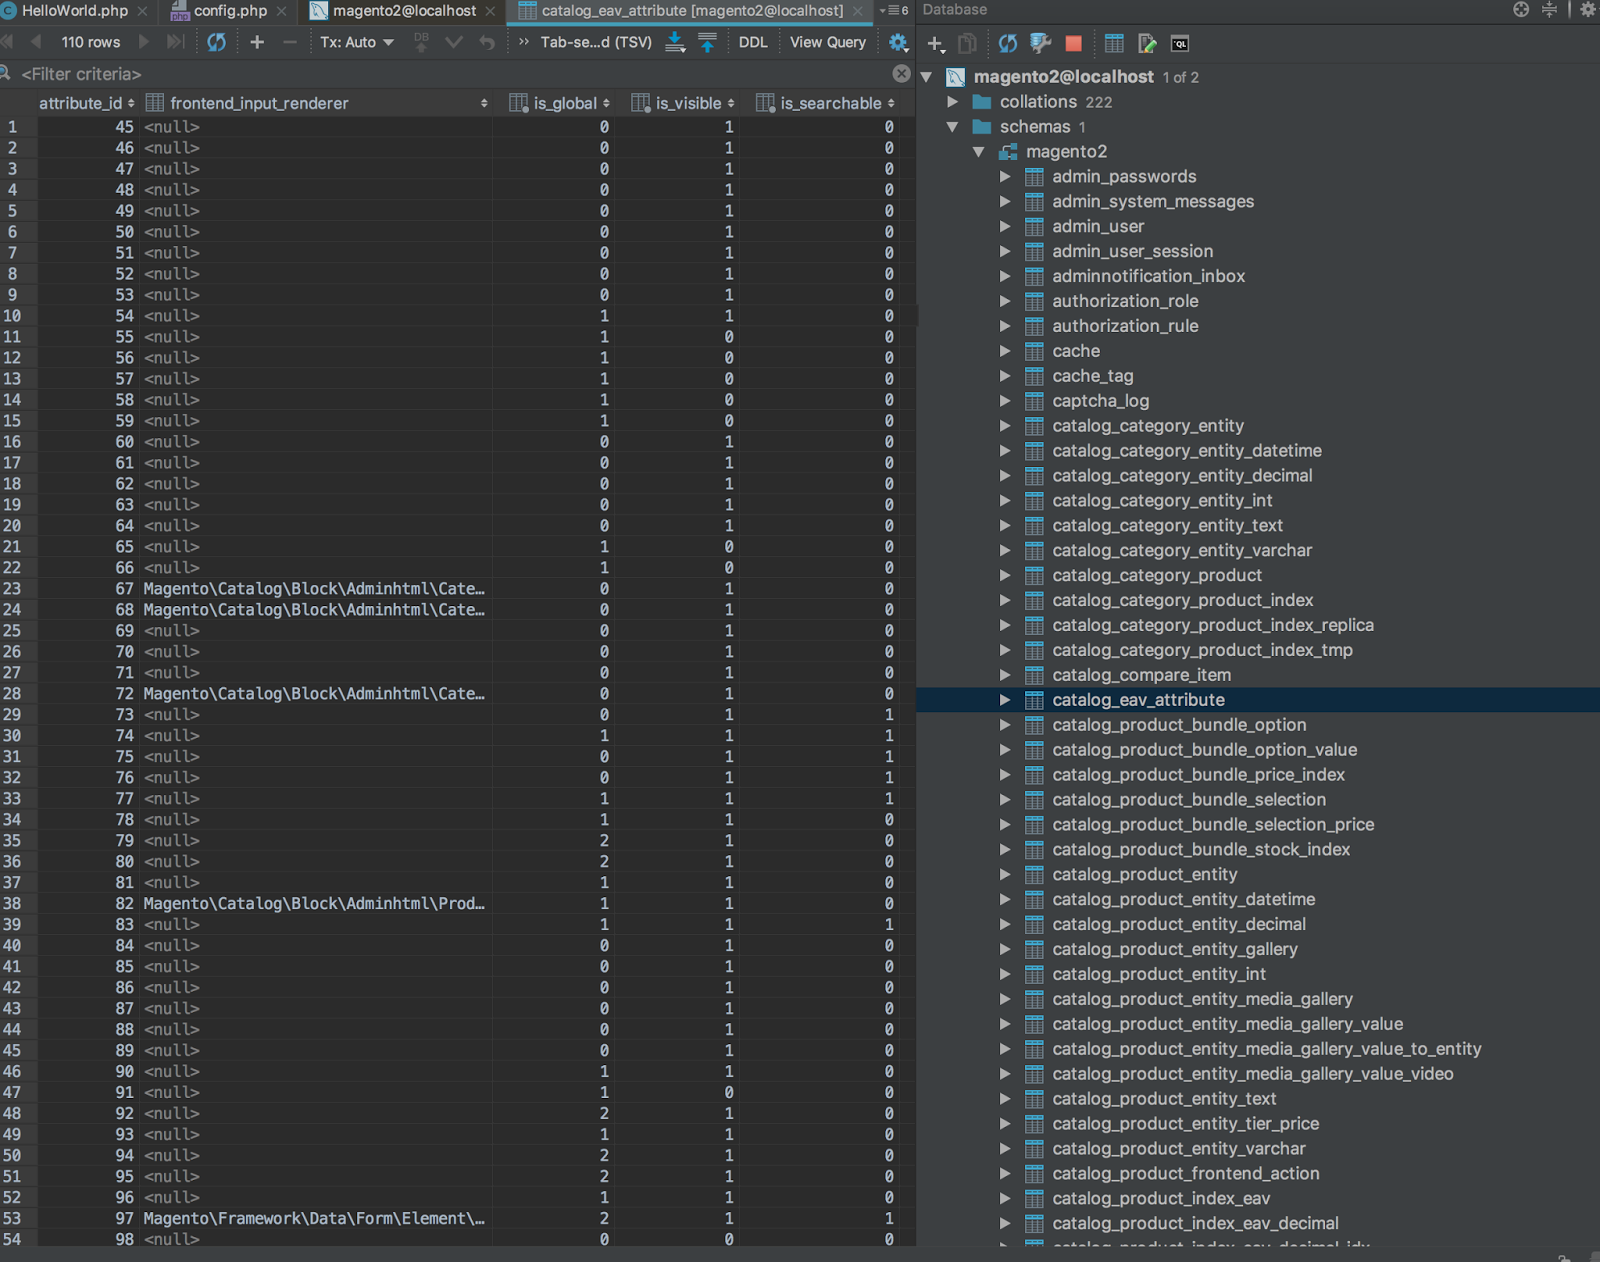
Task: Duplicate data source in Database panel
Action: point(967,43)
